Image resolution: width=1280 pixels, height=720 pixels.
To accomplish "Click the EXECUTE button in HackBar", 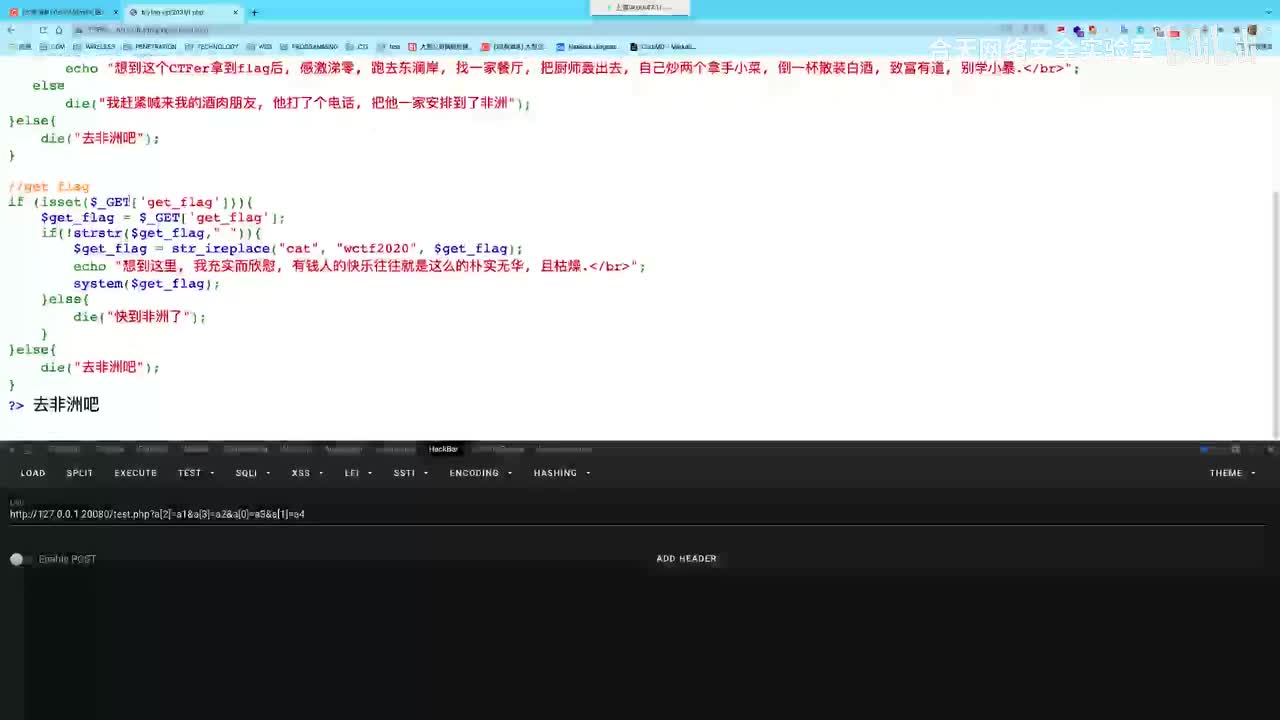I will (136, 473).
